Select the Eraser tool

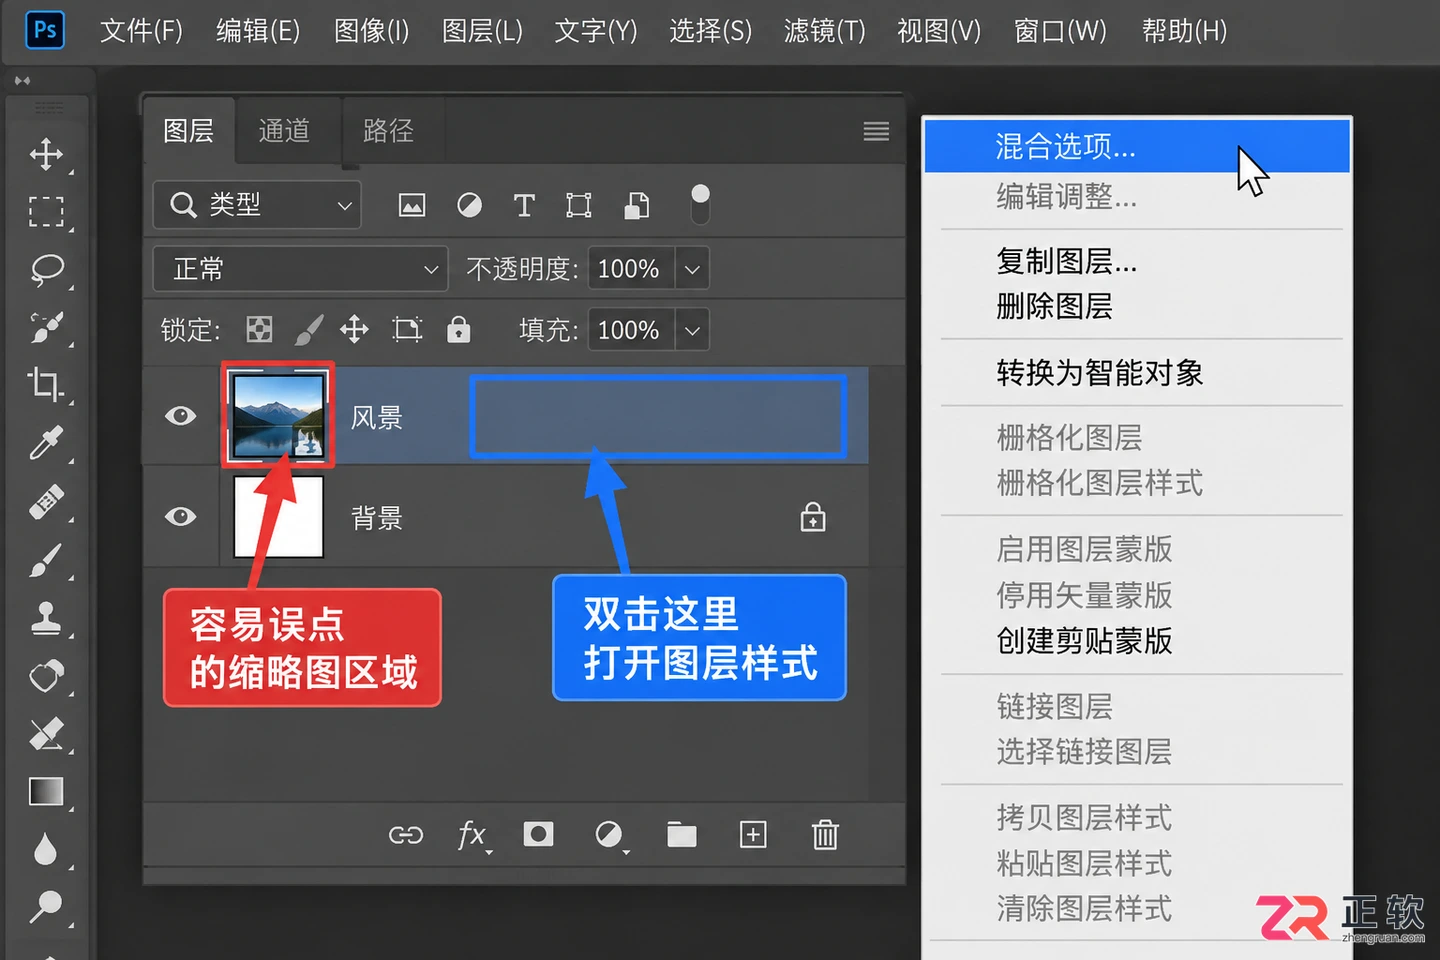click(46, 734)
